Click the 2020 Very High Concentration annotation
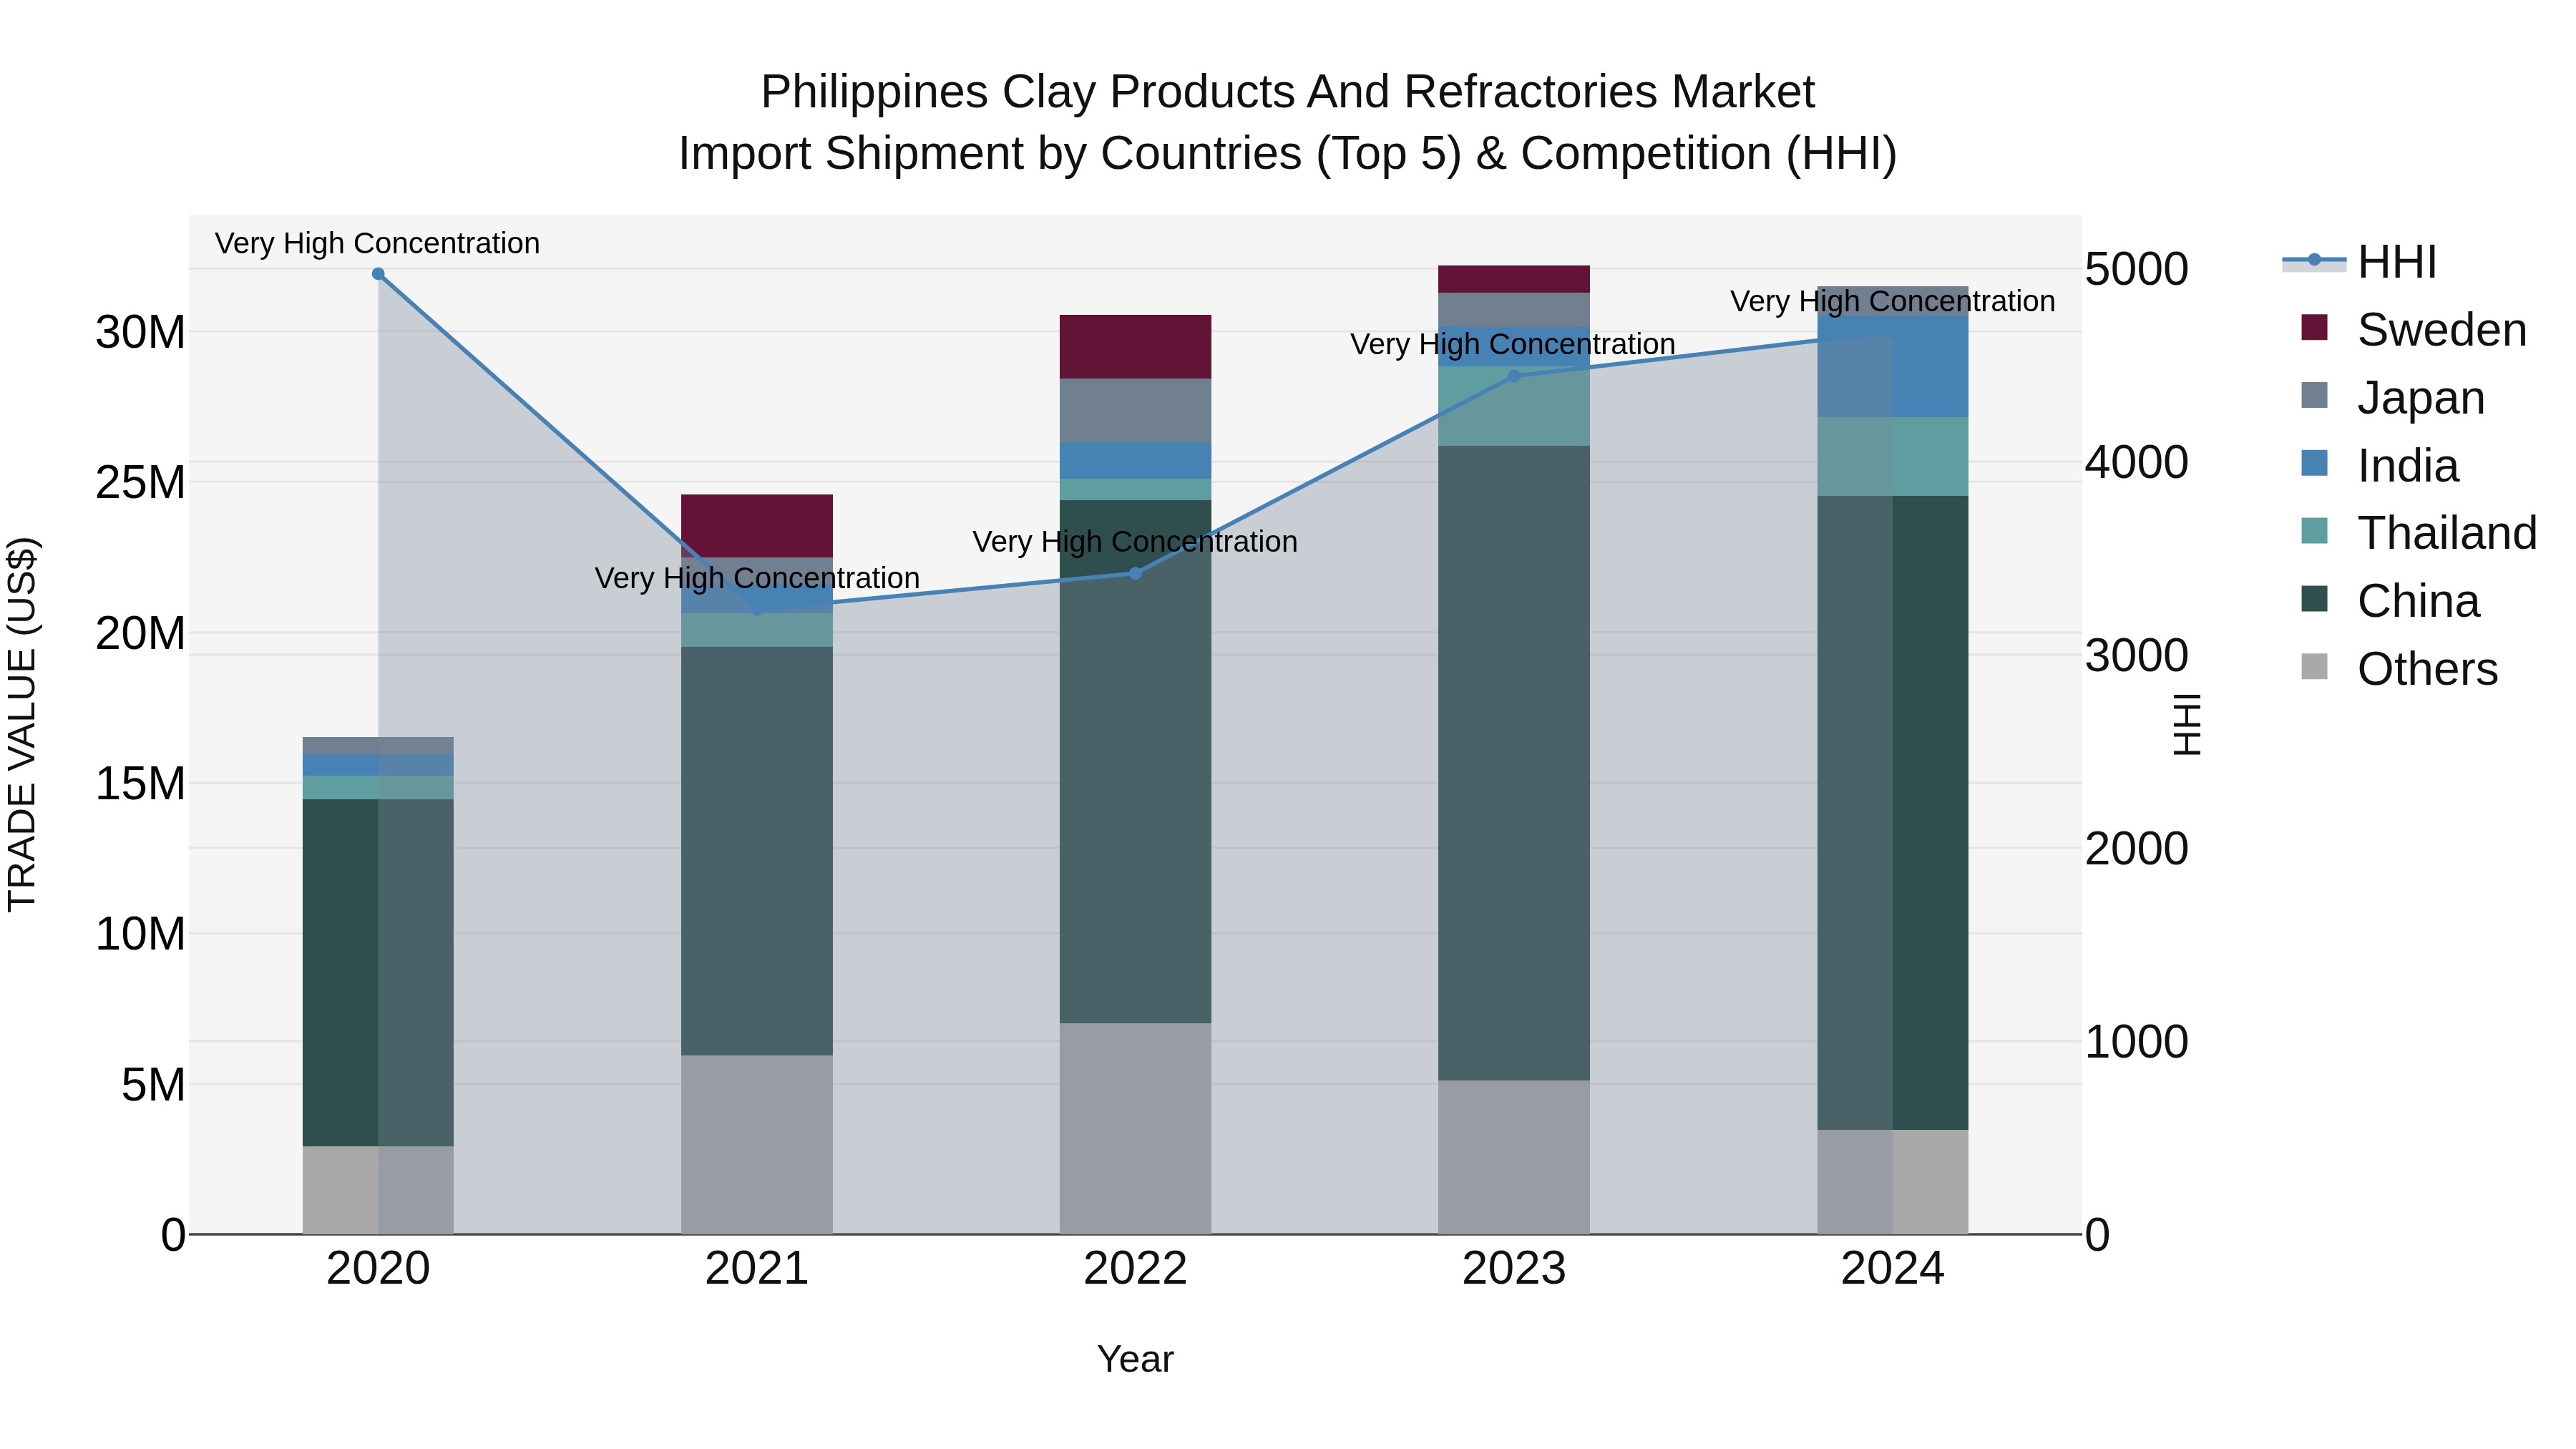2576x1449 pixels. coord(377,243)
